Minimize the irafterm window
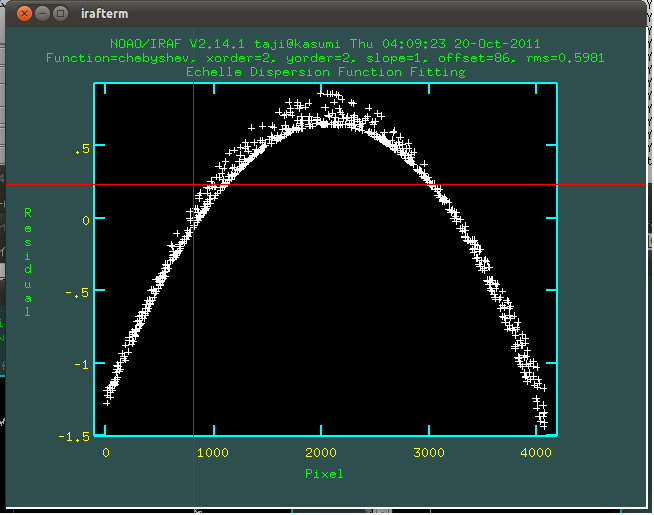 click(42, 14)
